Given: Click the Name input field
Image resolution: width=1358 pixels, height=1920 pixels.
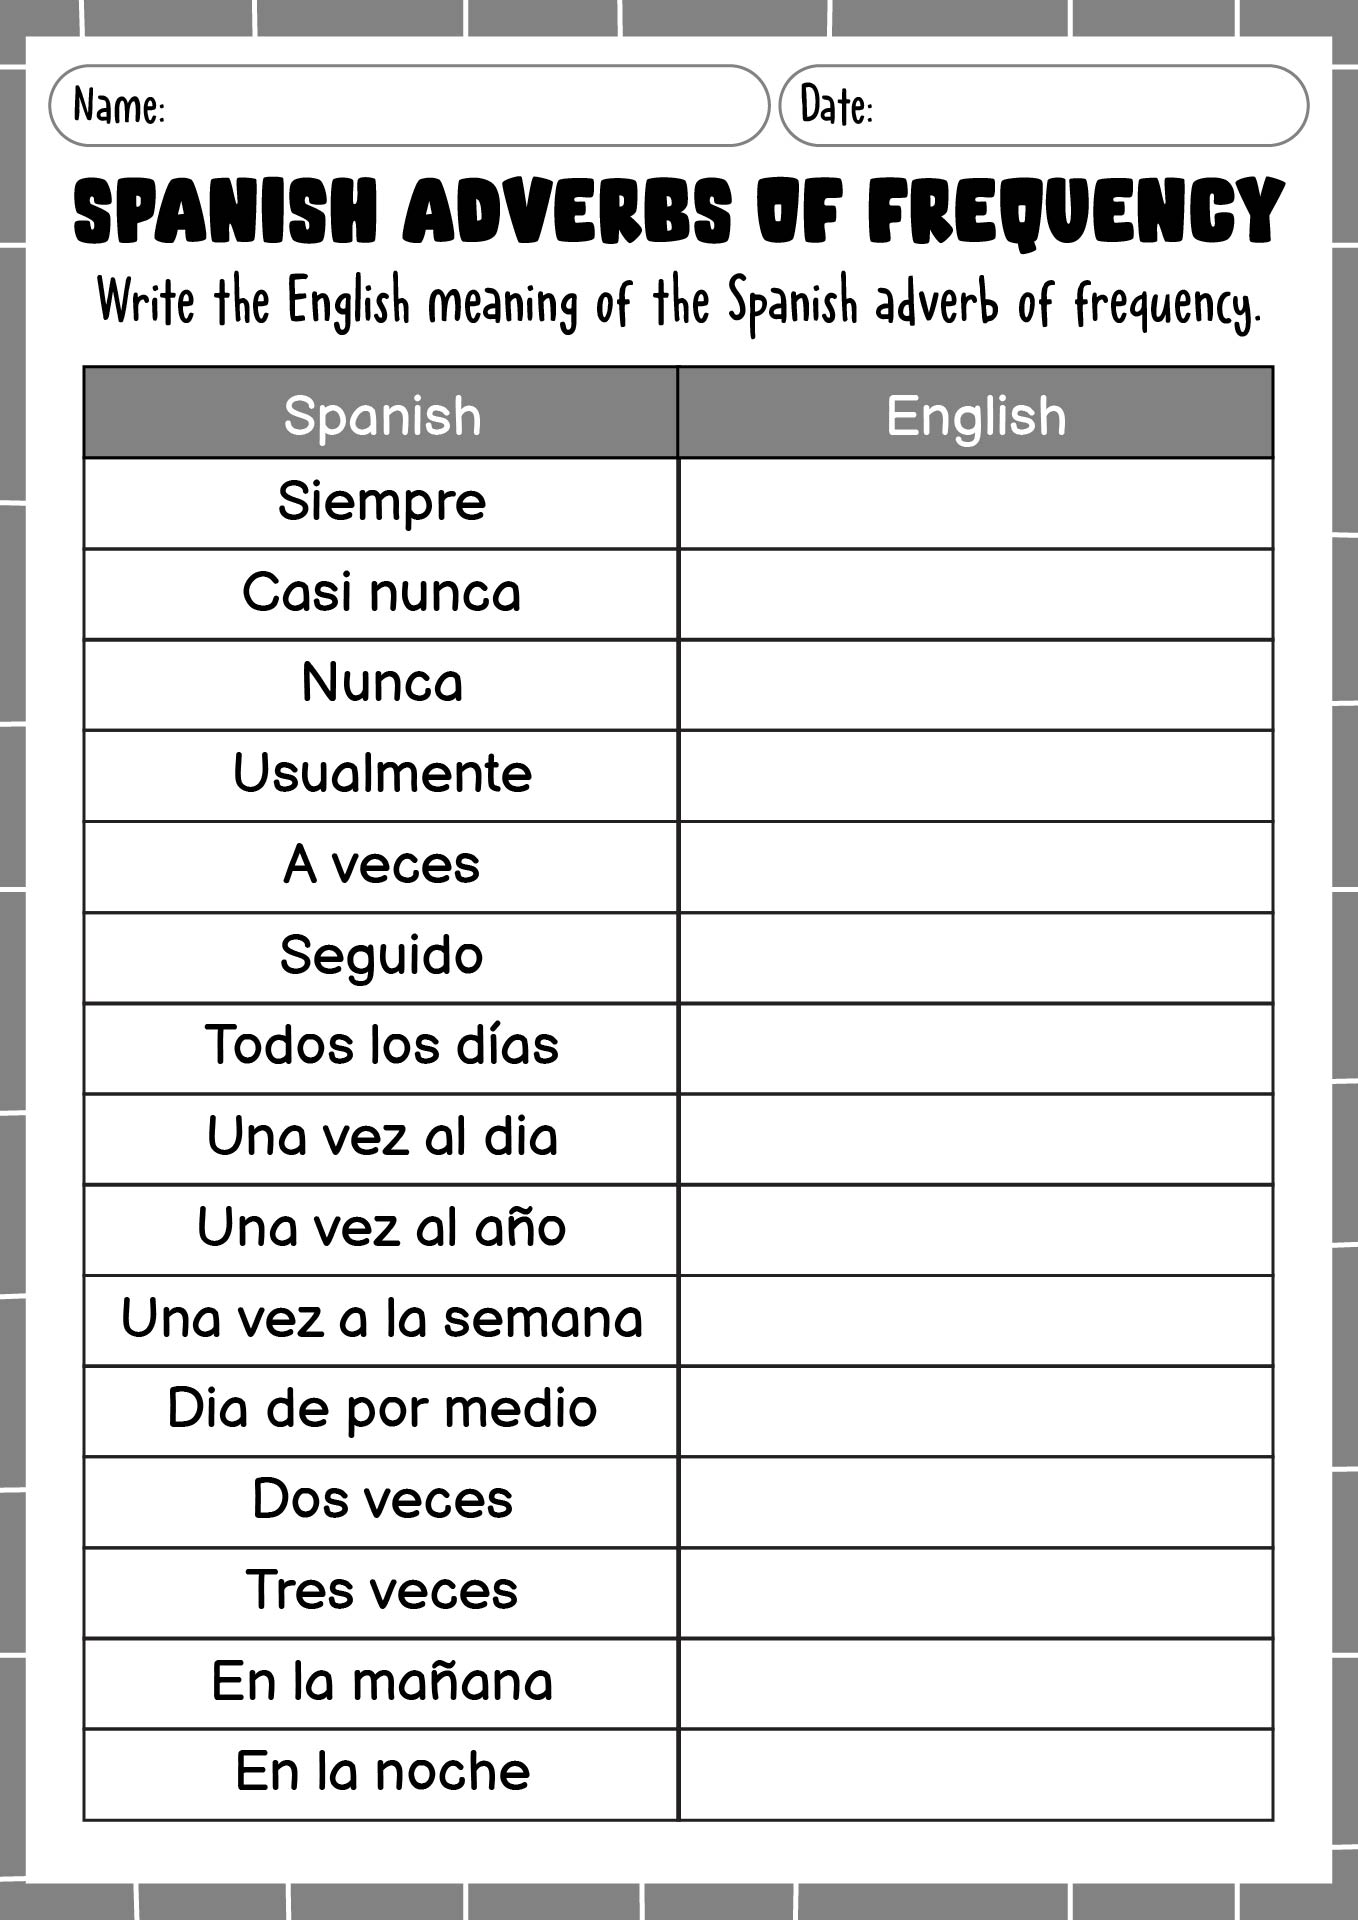Looking at the screenshot, I should [x=408, y=105].
